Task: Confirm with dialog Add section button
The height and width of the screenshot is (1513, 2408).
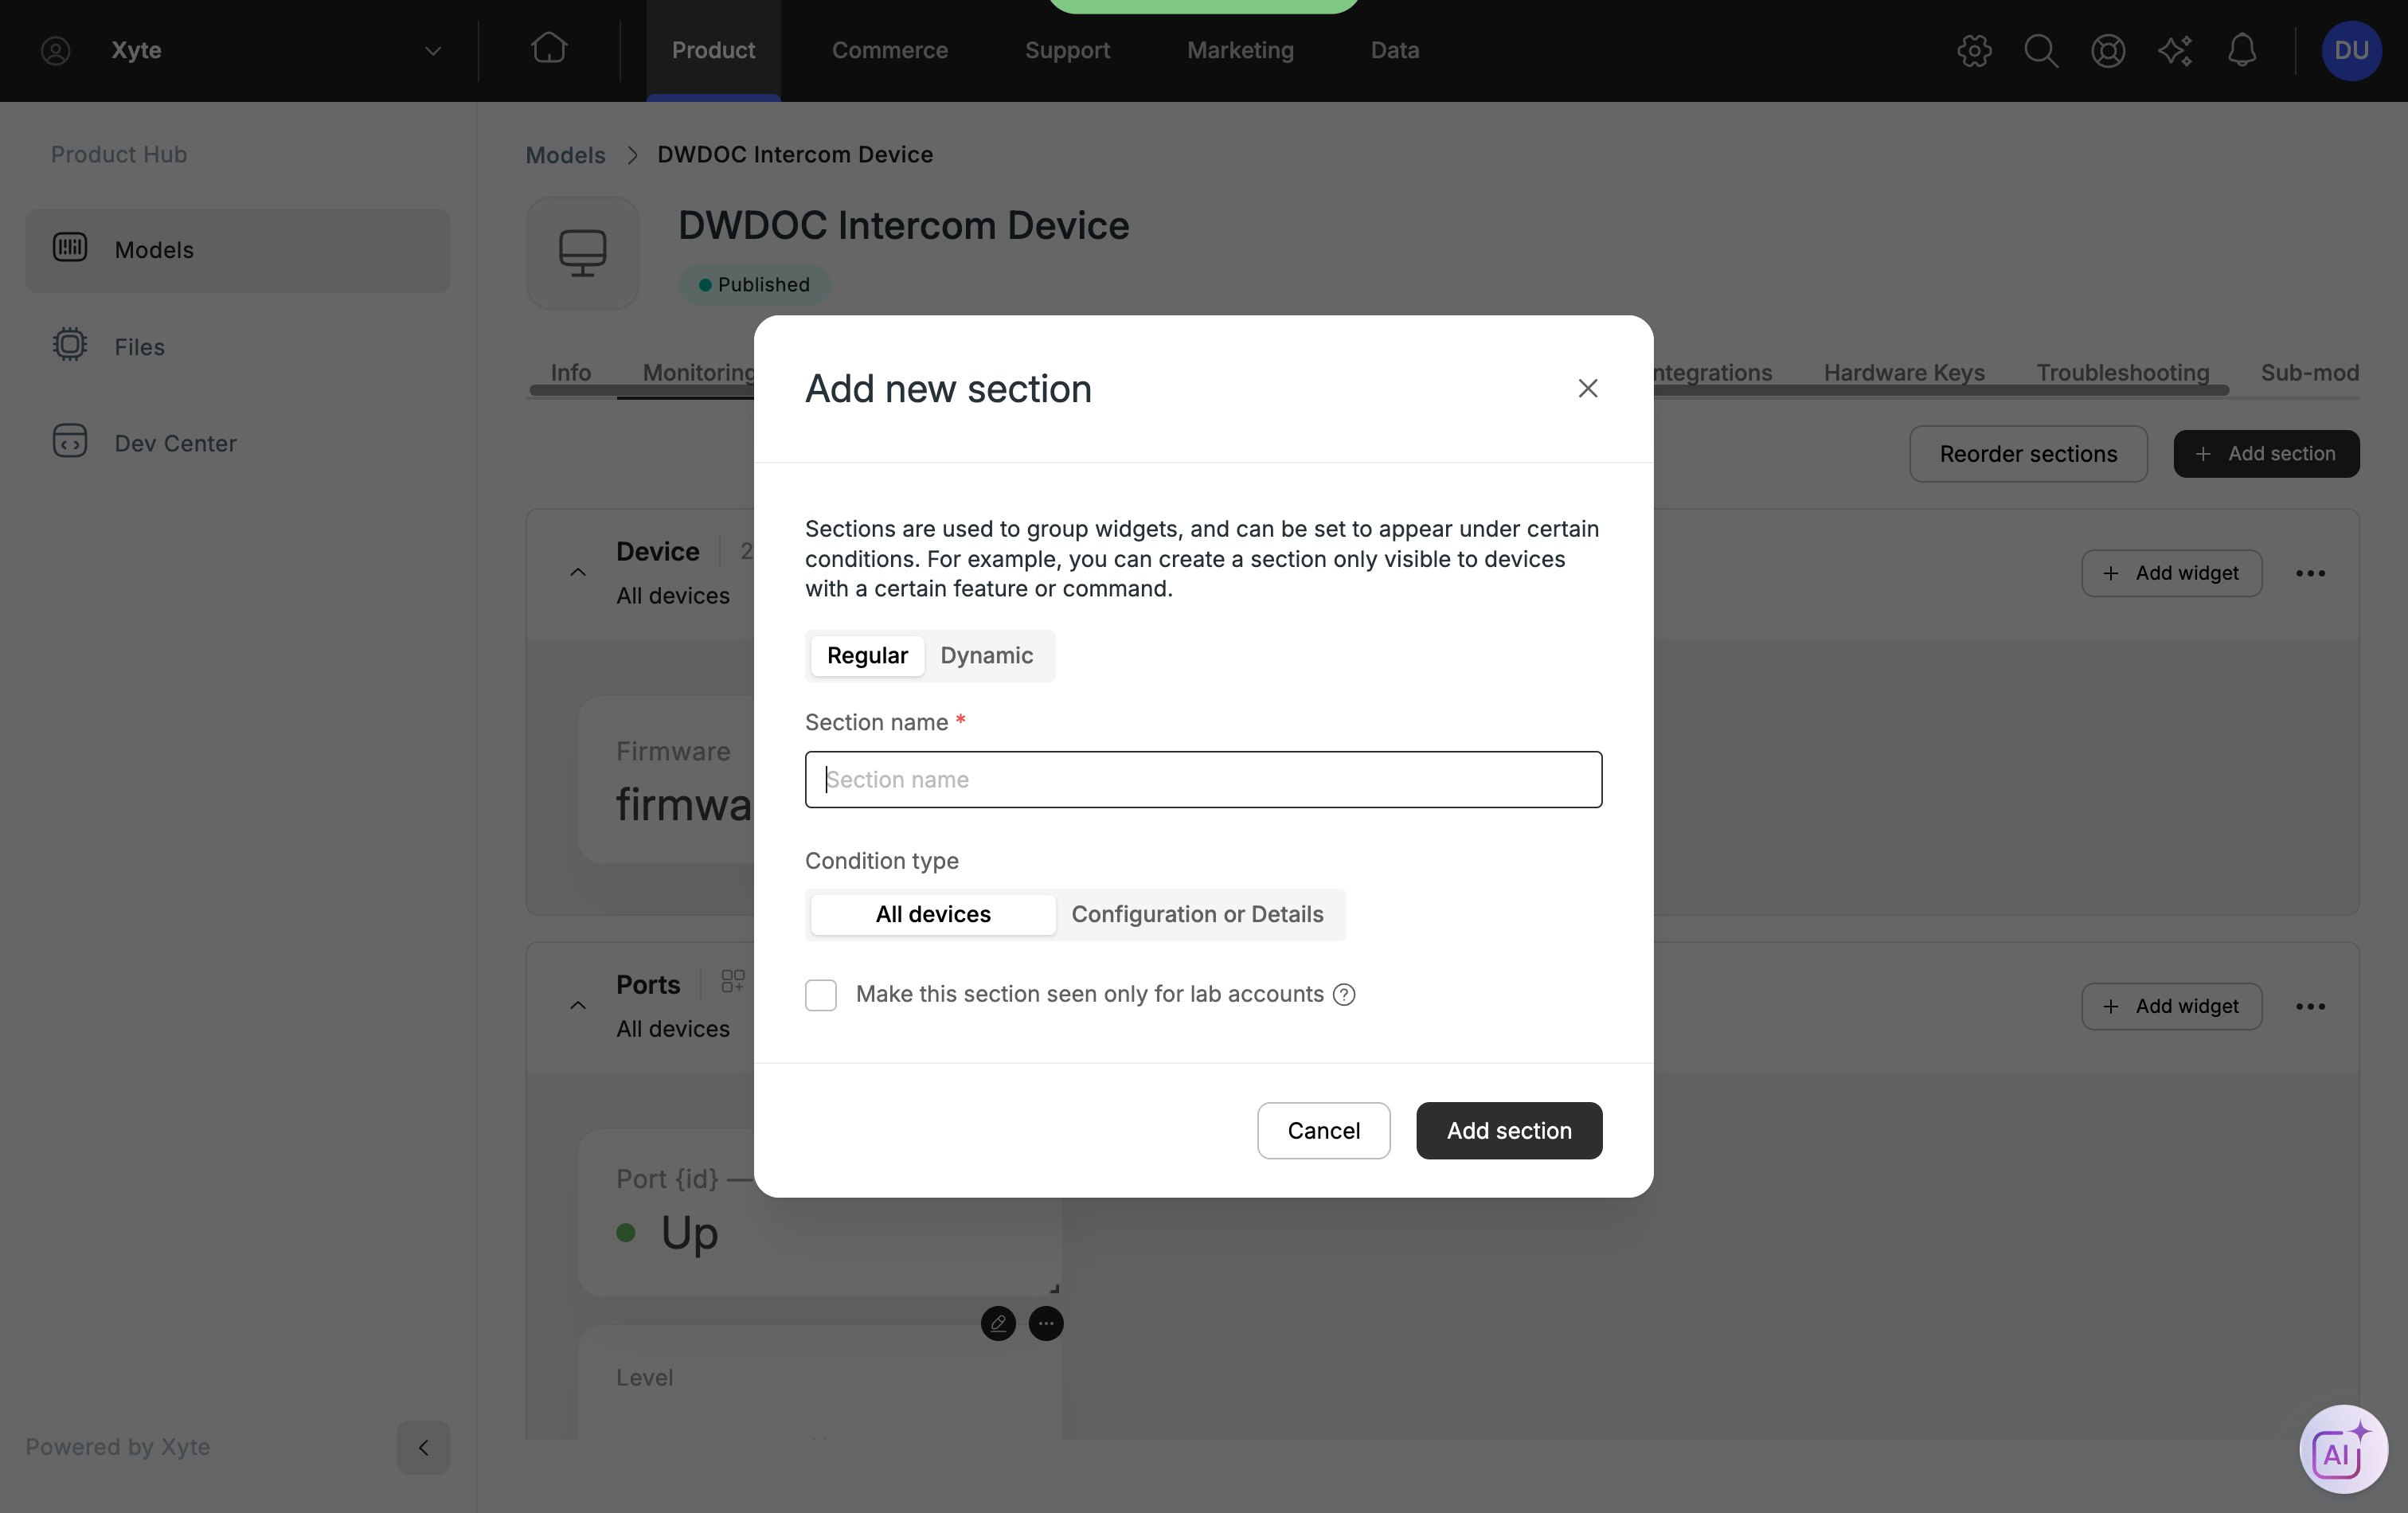Action: (1509, 1130)
